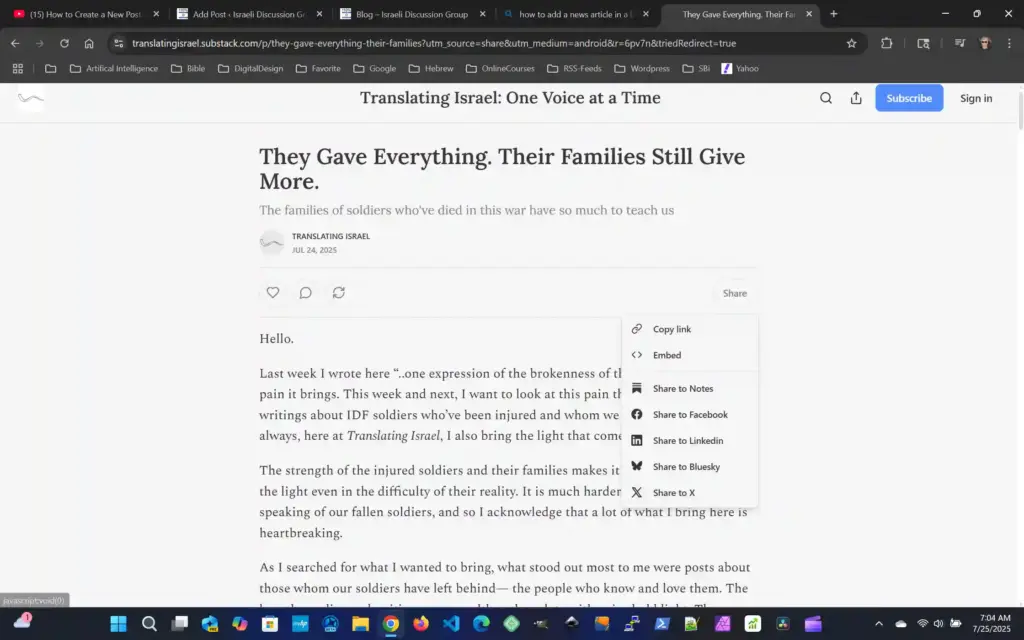Viewport: 1024px width, 640px height.
Task: Expand the Wordpress bookmarks folder
Action: click(x=642, y=69)
